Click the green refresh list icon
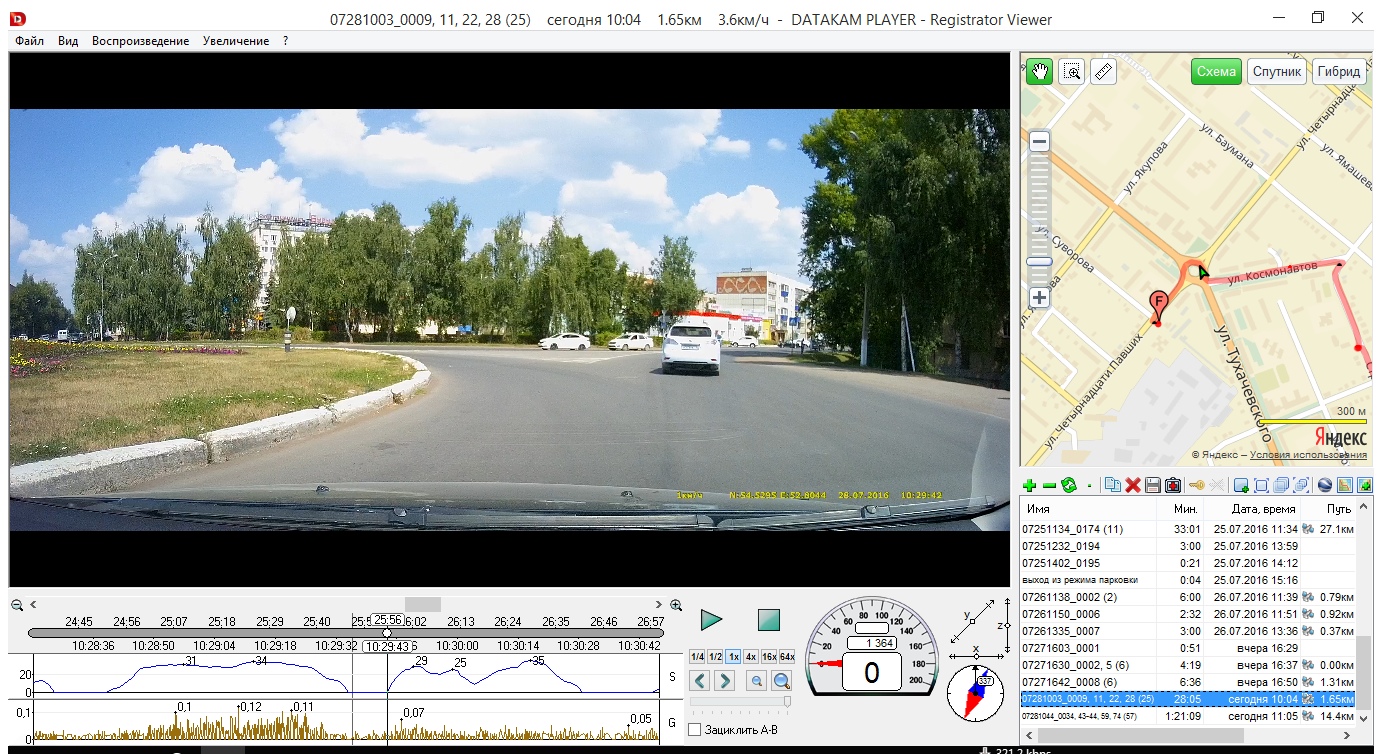The image size is (1382, 754). point(1068,486)
